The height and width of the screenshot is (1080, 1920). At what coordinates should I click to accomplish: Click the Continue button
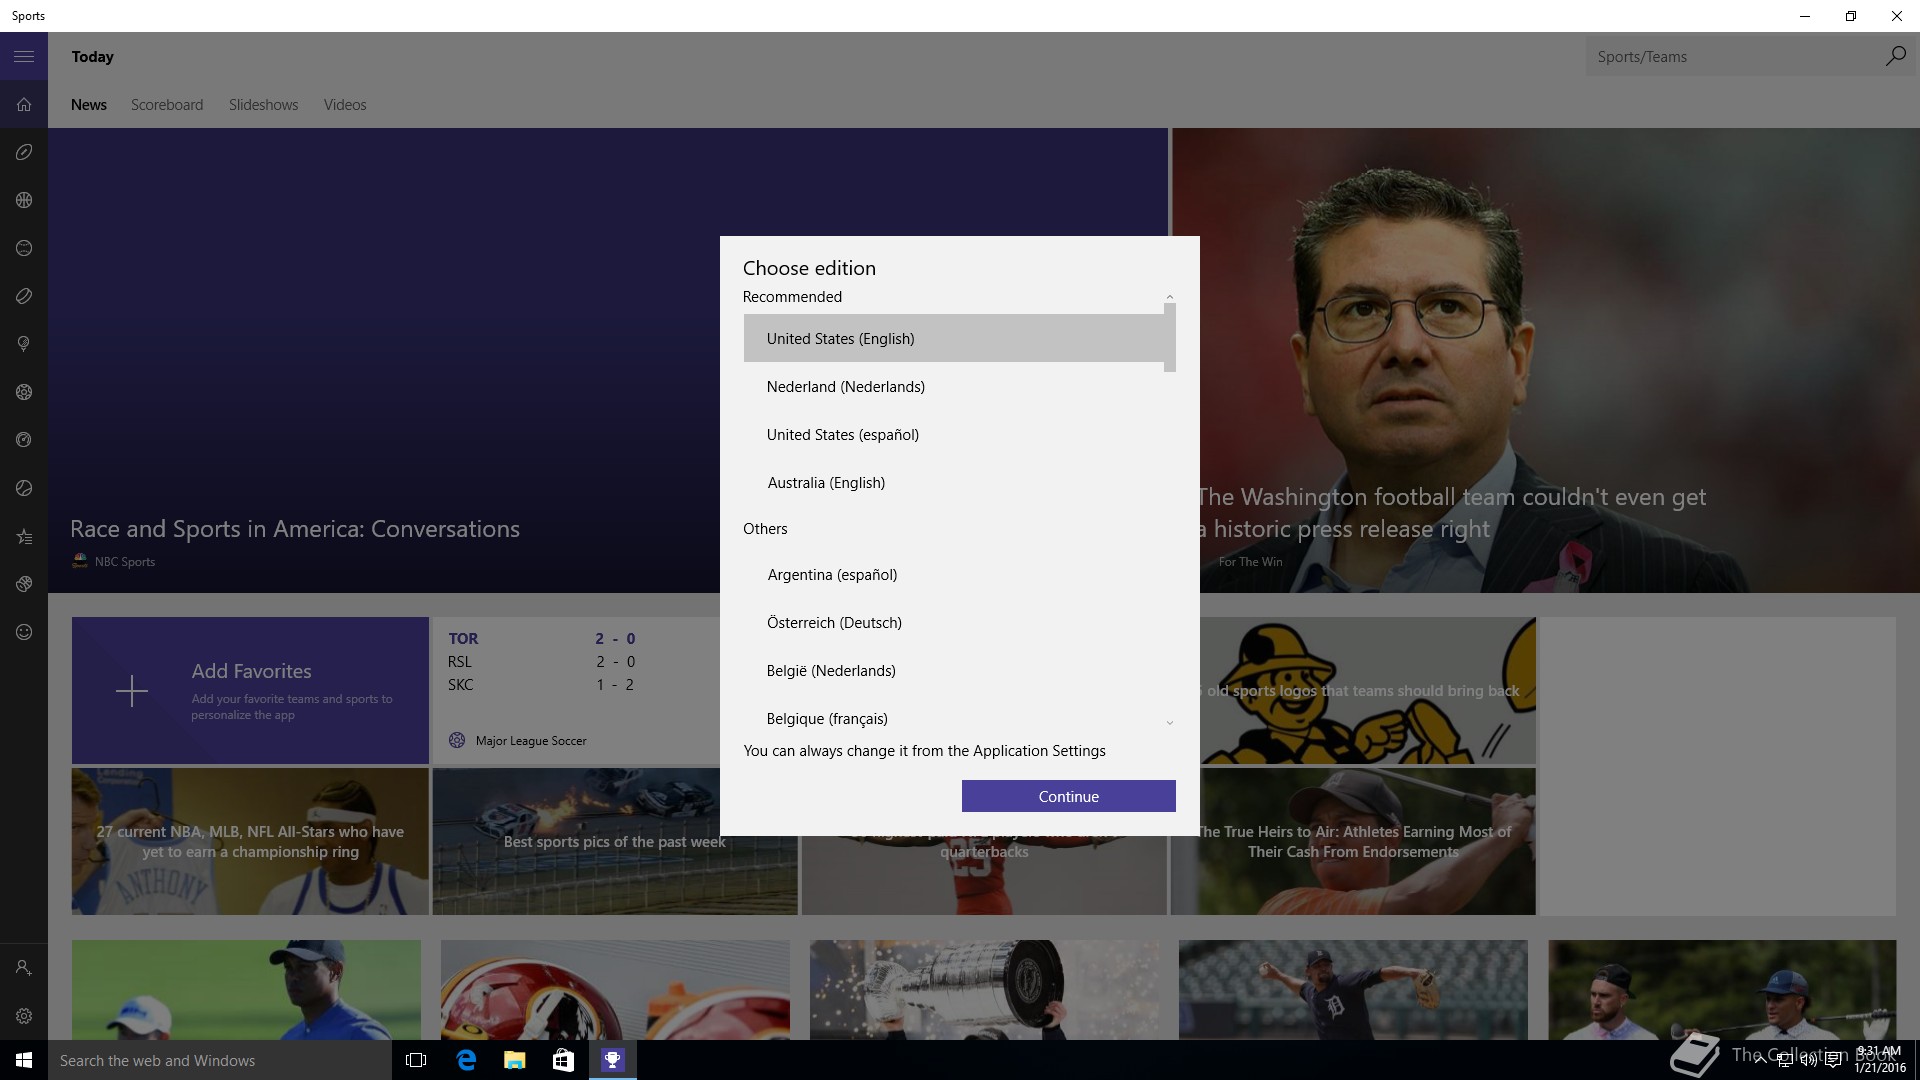[1068, 796]
